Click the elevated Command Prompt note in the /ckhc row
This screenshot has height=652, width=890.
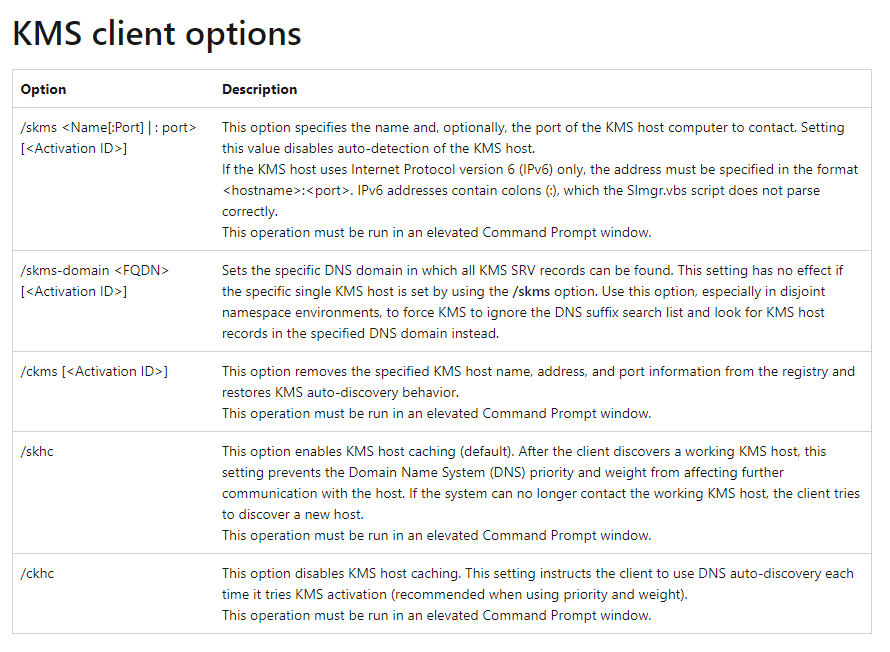pos(436,615)
